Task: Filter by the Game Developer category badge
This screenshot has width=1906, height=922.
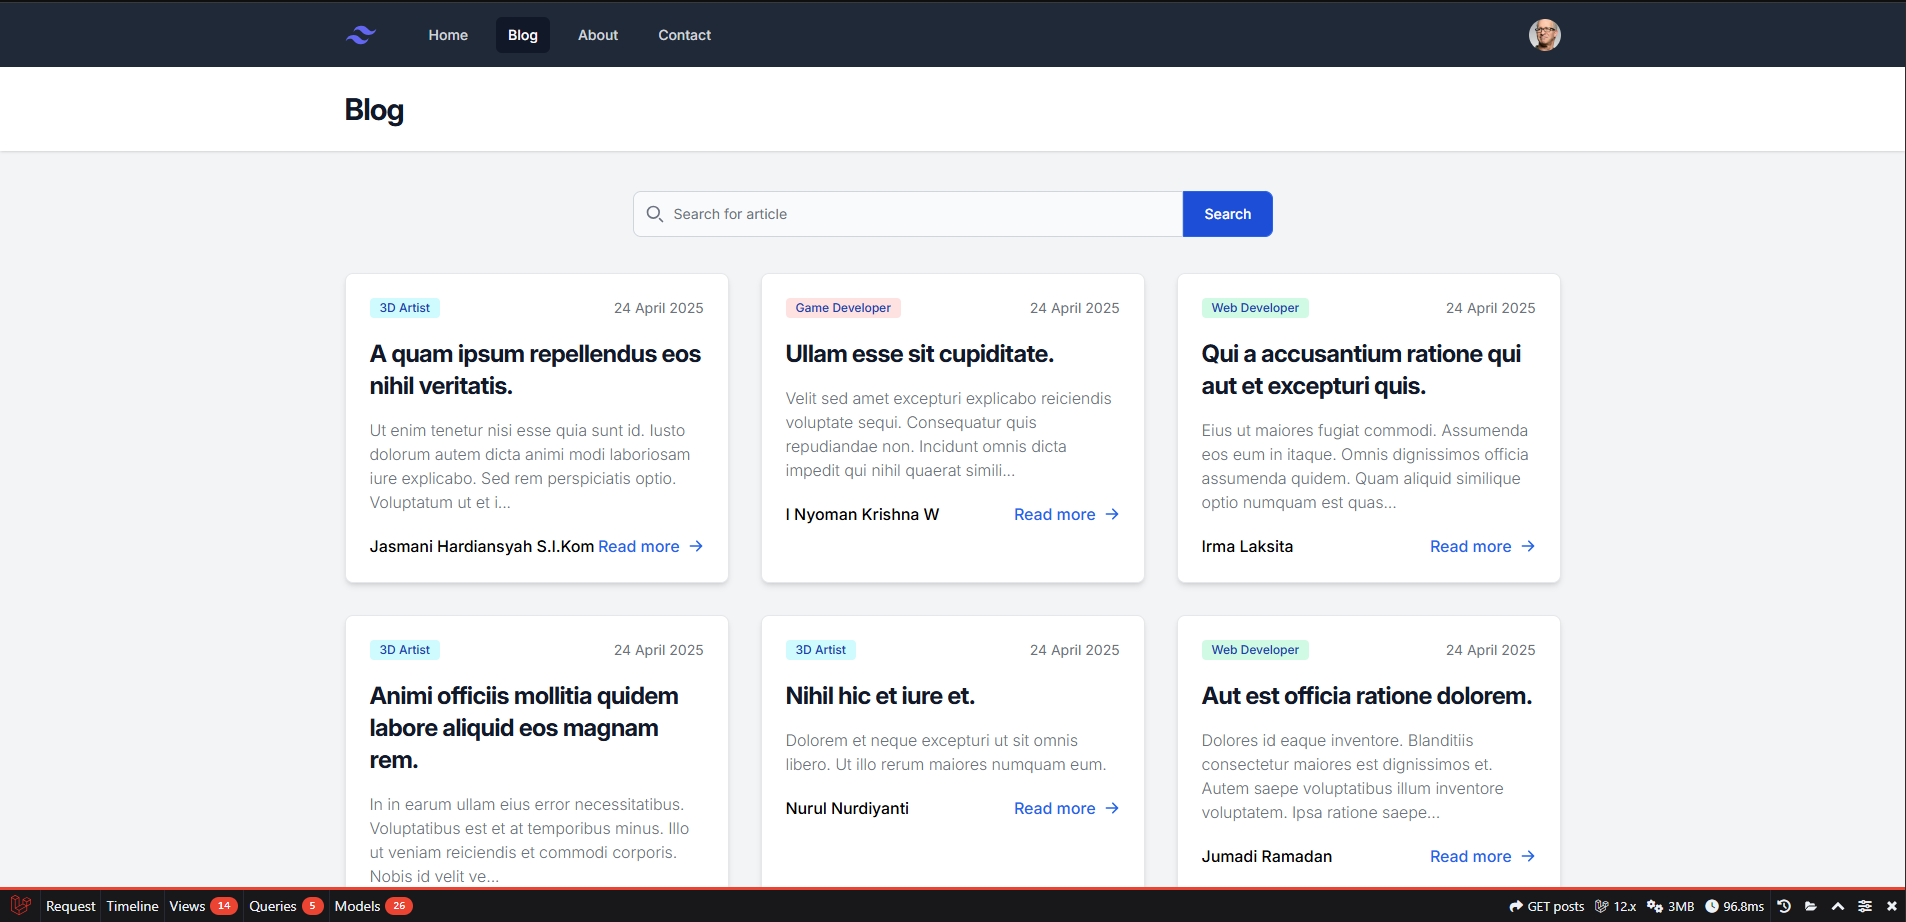Action: (x=843, y=308)
